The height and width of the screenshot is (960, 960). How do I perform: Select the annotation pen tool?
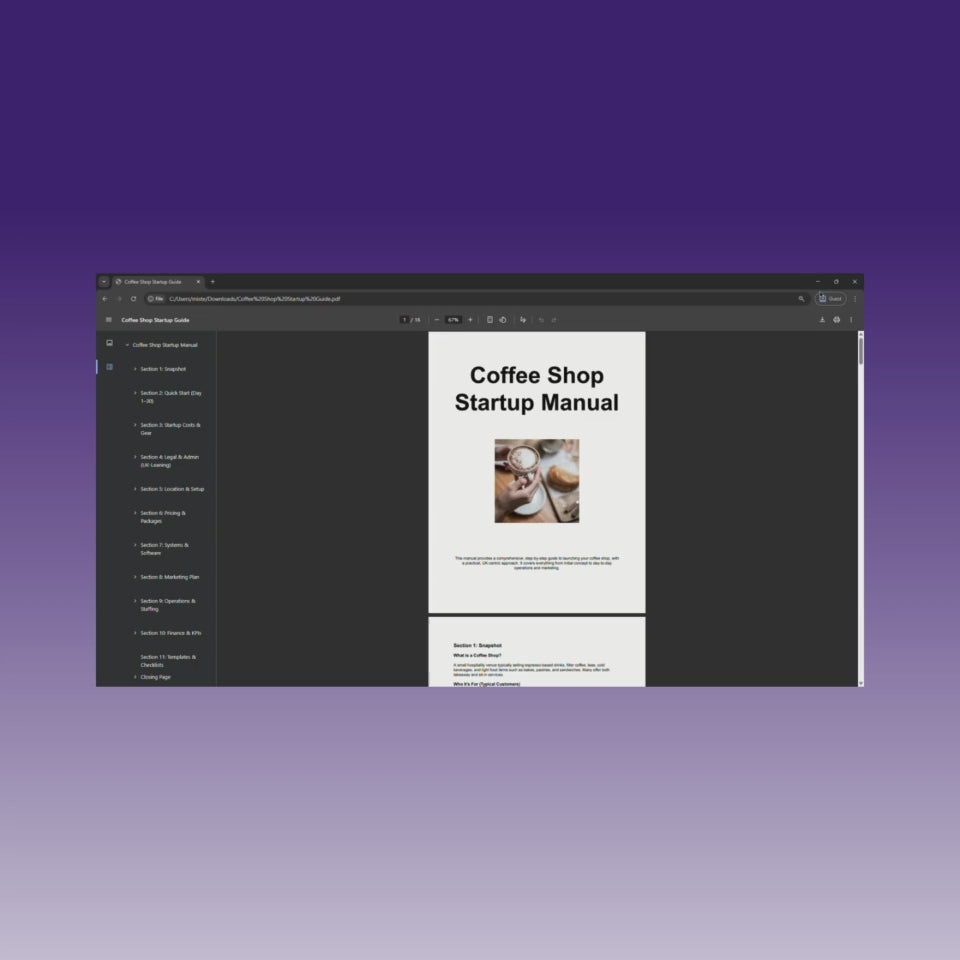pos(523,319)
